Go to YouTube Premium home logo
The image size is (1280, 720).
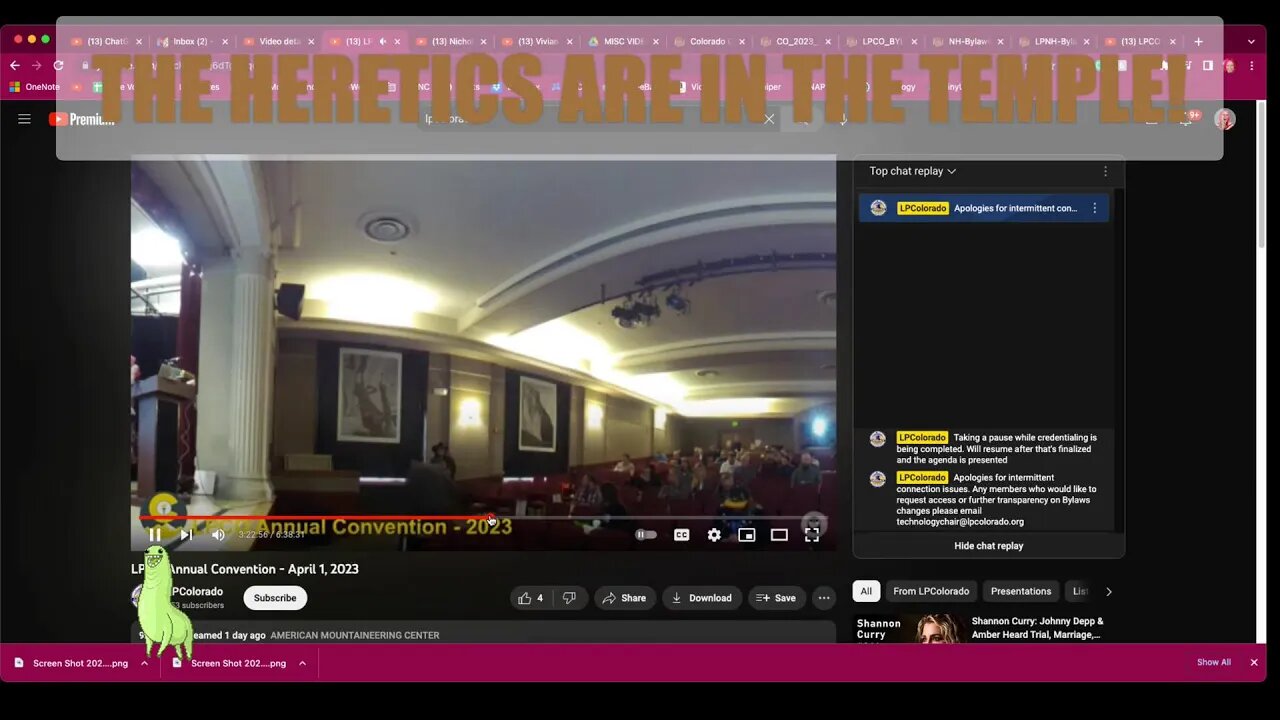click(x=82, y=119)
